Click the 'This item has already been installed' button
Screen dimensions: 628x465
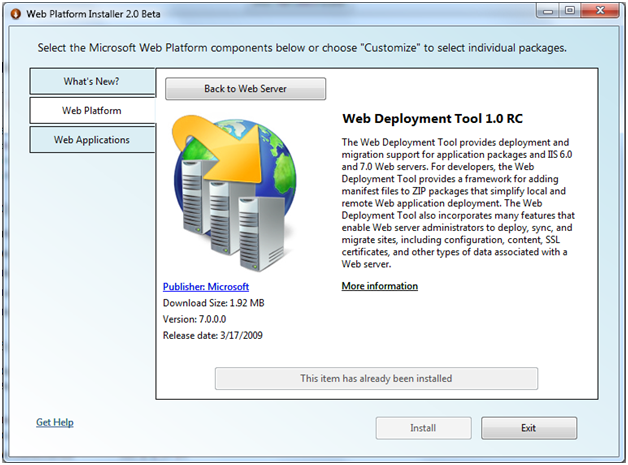click(x=376, y=378)
